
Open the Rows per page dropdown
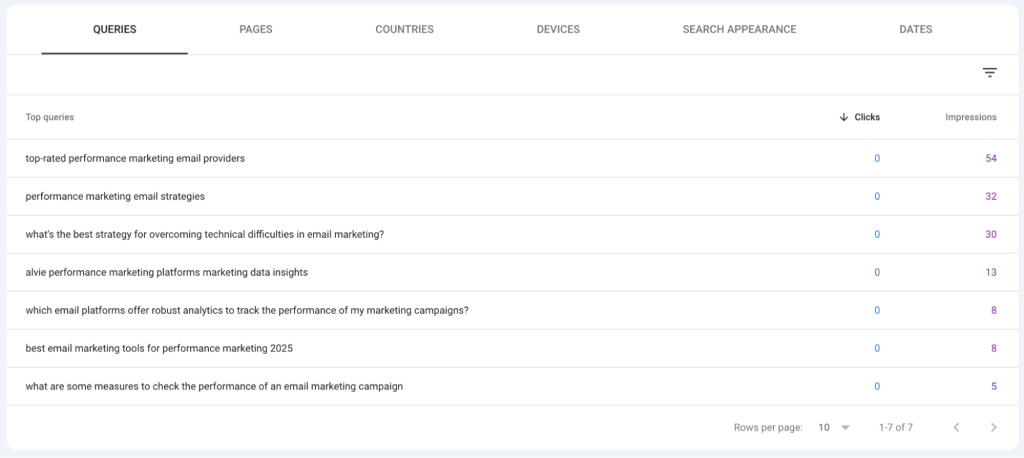pyautogui.click(x=833, y=427)
